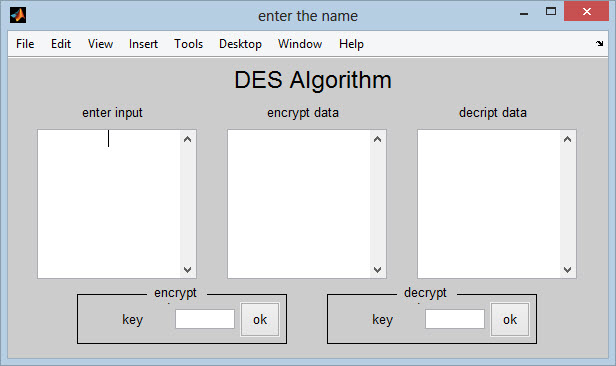
Task: Click the DES Algorithm heading text
Action: (x=313, y=80)
